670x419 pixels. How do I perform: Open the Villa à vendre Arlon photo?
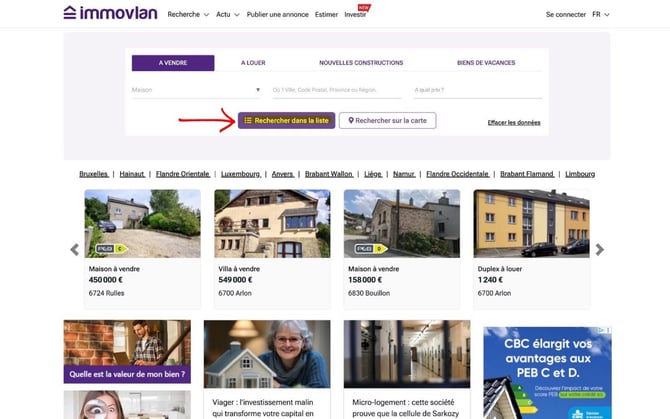(272, 224)
